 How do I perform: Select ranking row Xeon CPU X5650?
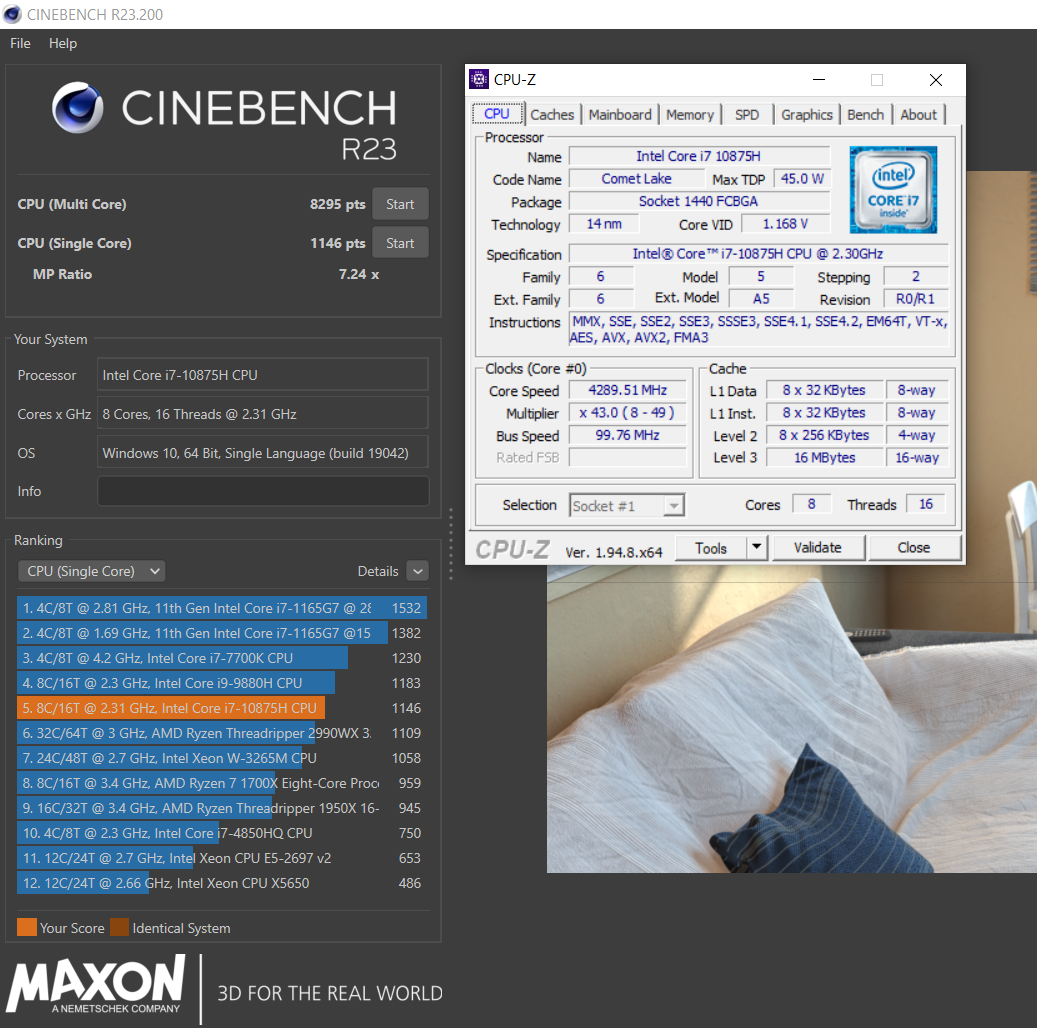click(222, 883)
